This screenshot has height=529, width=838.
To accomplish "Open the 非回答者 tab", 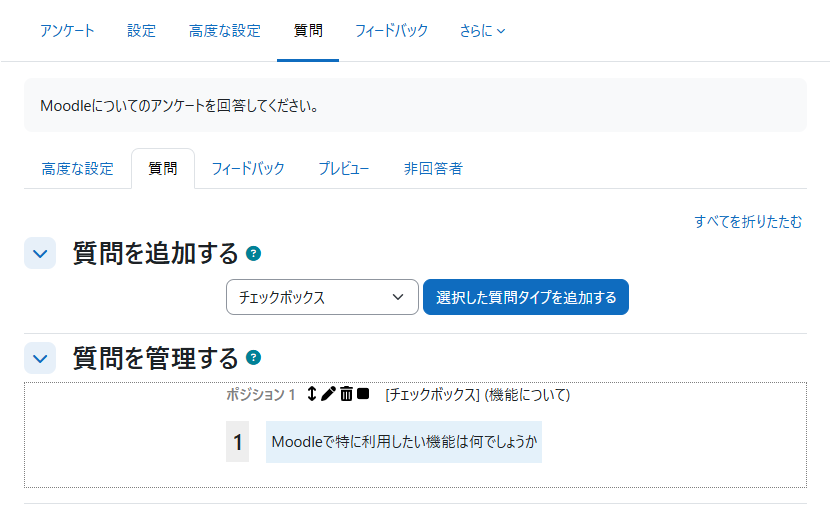I will [x=433, y=169].
